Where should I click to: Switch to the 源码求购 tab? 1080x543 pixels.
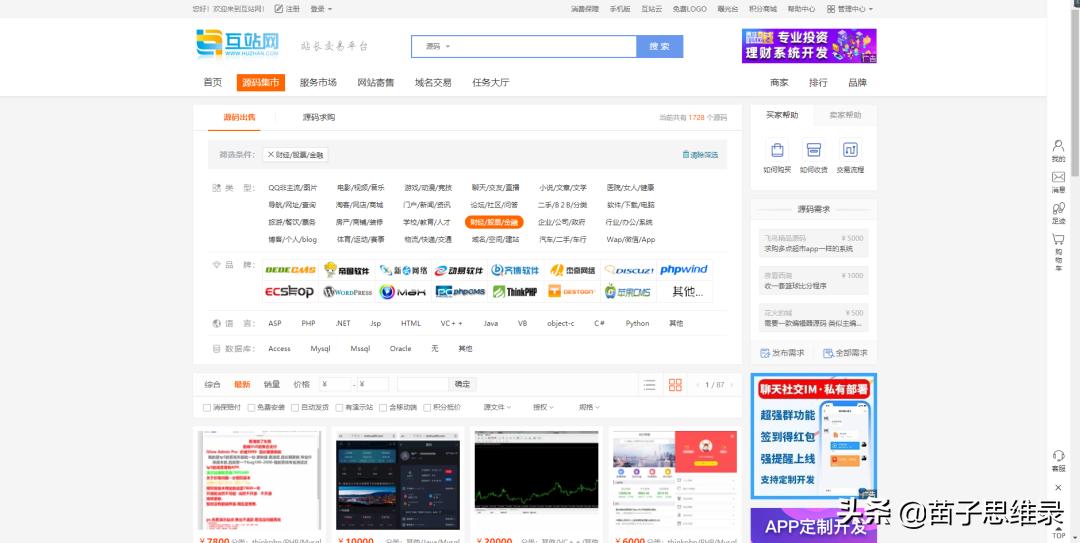click(x=319, y=118)
